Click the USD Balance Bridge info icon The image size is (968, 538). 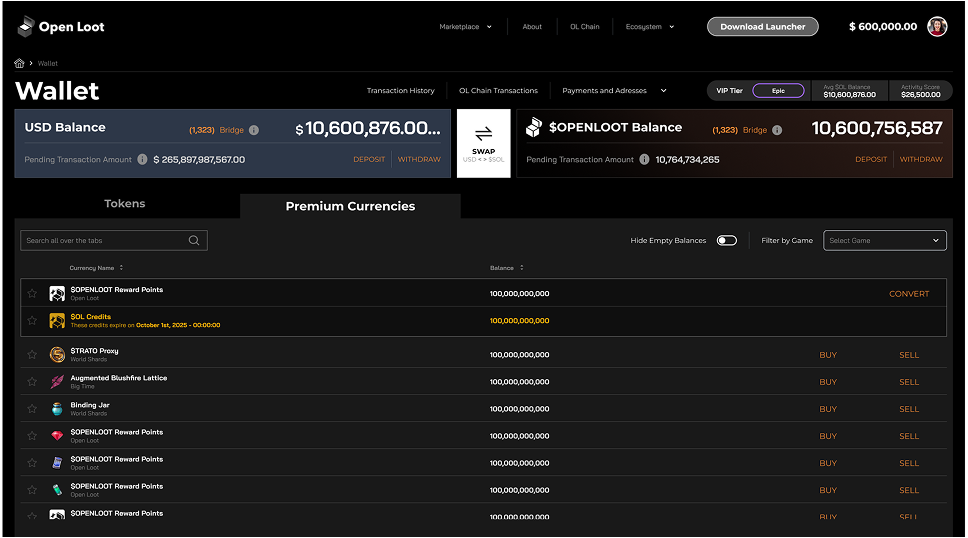[x=254, y=130]
